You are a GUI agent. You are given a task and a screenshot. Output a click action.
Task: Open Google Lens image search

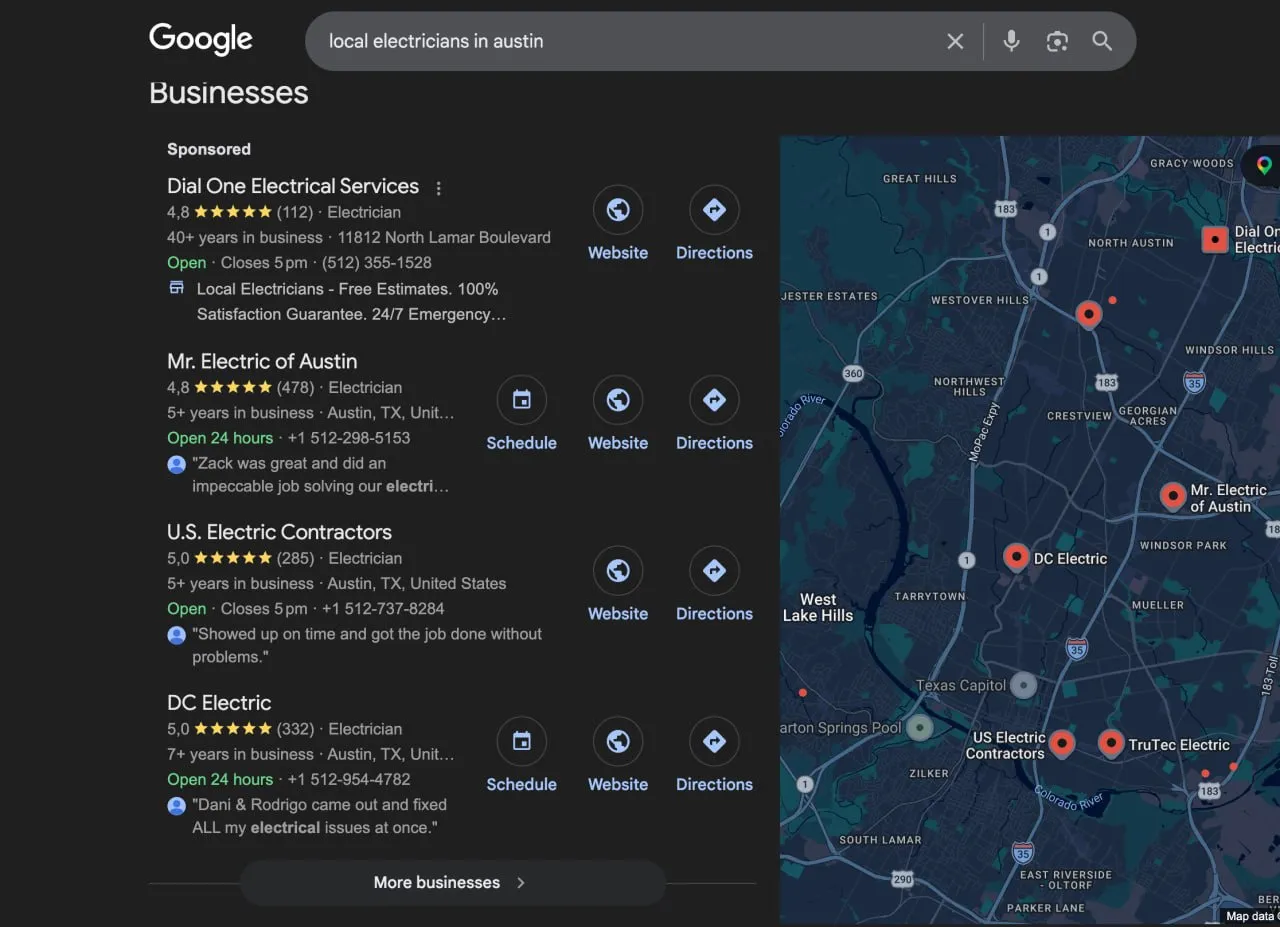coord(1057,41)
